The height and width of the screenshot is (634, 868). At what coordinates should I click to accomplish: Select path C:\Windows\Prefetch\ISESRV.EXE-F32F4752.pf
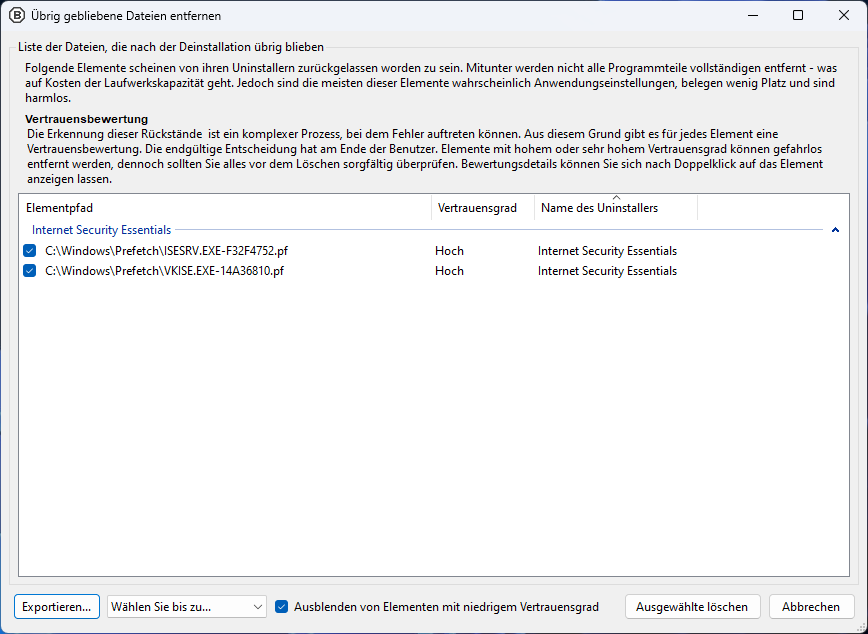[x=167, y=251]
